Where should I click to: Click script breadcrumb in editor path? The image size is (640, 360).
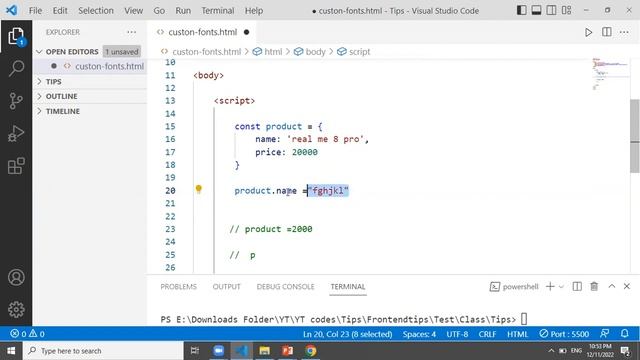pos(354,52)
